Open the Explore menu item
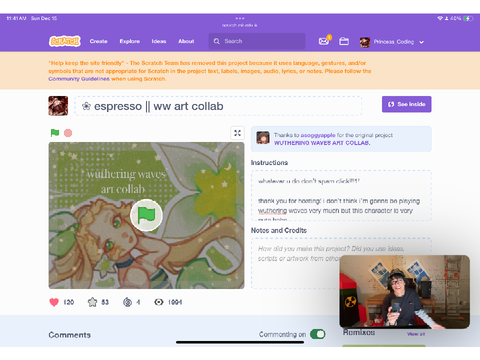The height and width of the screenshot is (360, 480). pyautogui.click(x=130, y=41)
